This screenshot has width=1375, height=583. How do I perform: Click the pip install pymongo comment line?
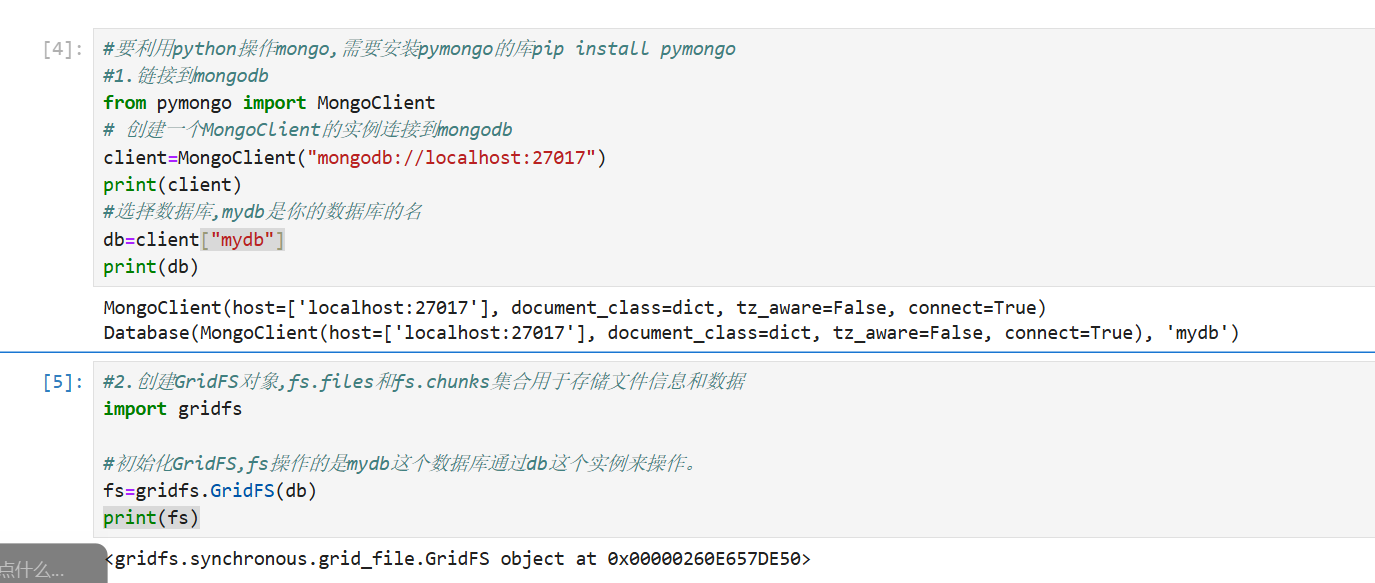[419, 48]
